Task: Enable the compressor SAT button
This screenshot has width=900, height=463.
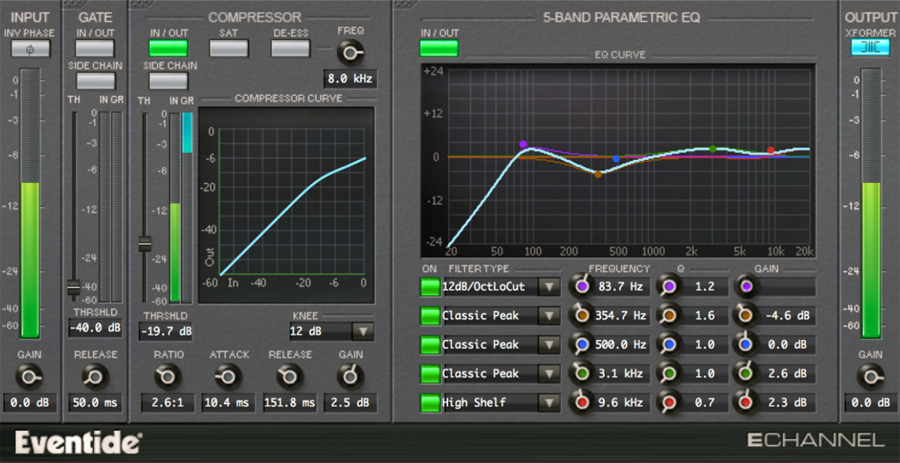Action: tap(228, 48)
